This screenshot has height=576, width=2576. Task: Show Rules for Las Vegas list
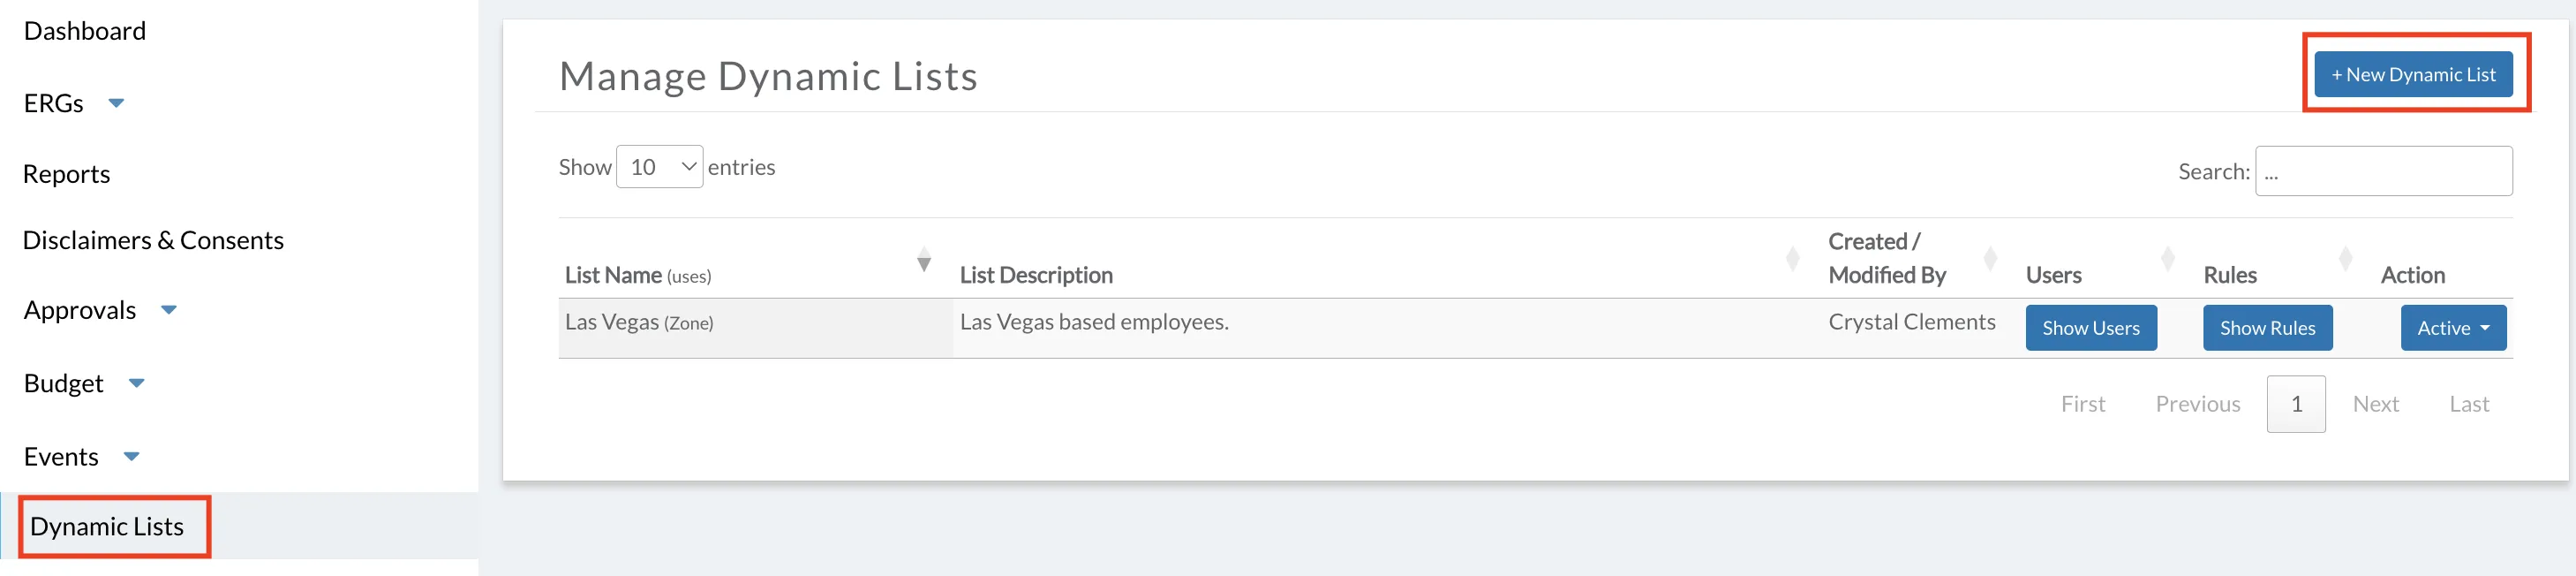click(2267, 328)
